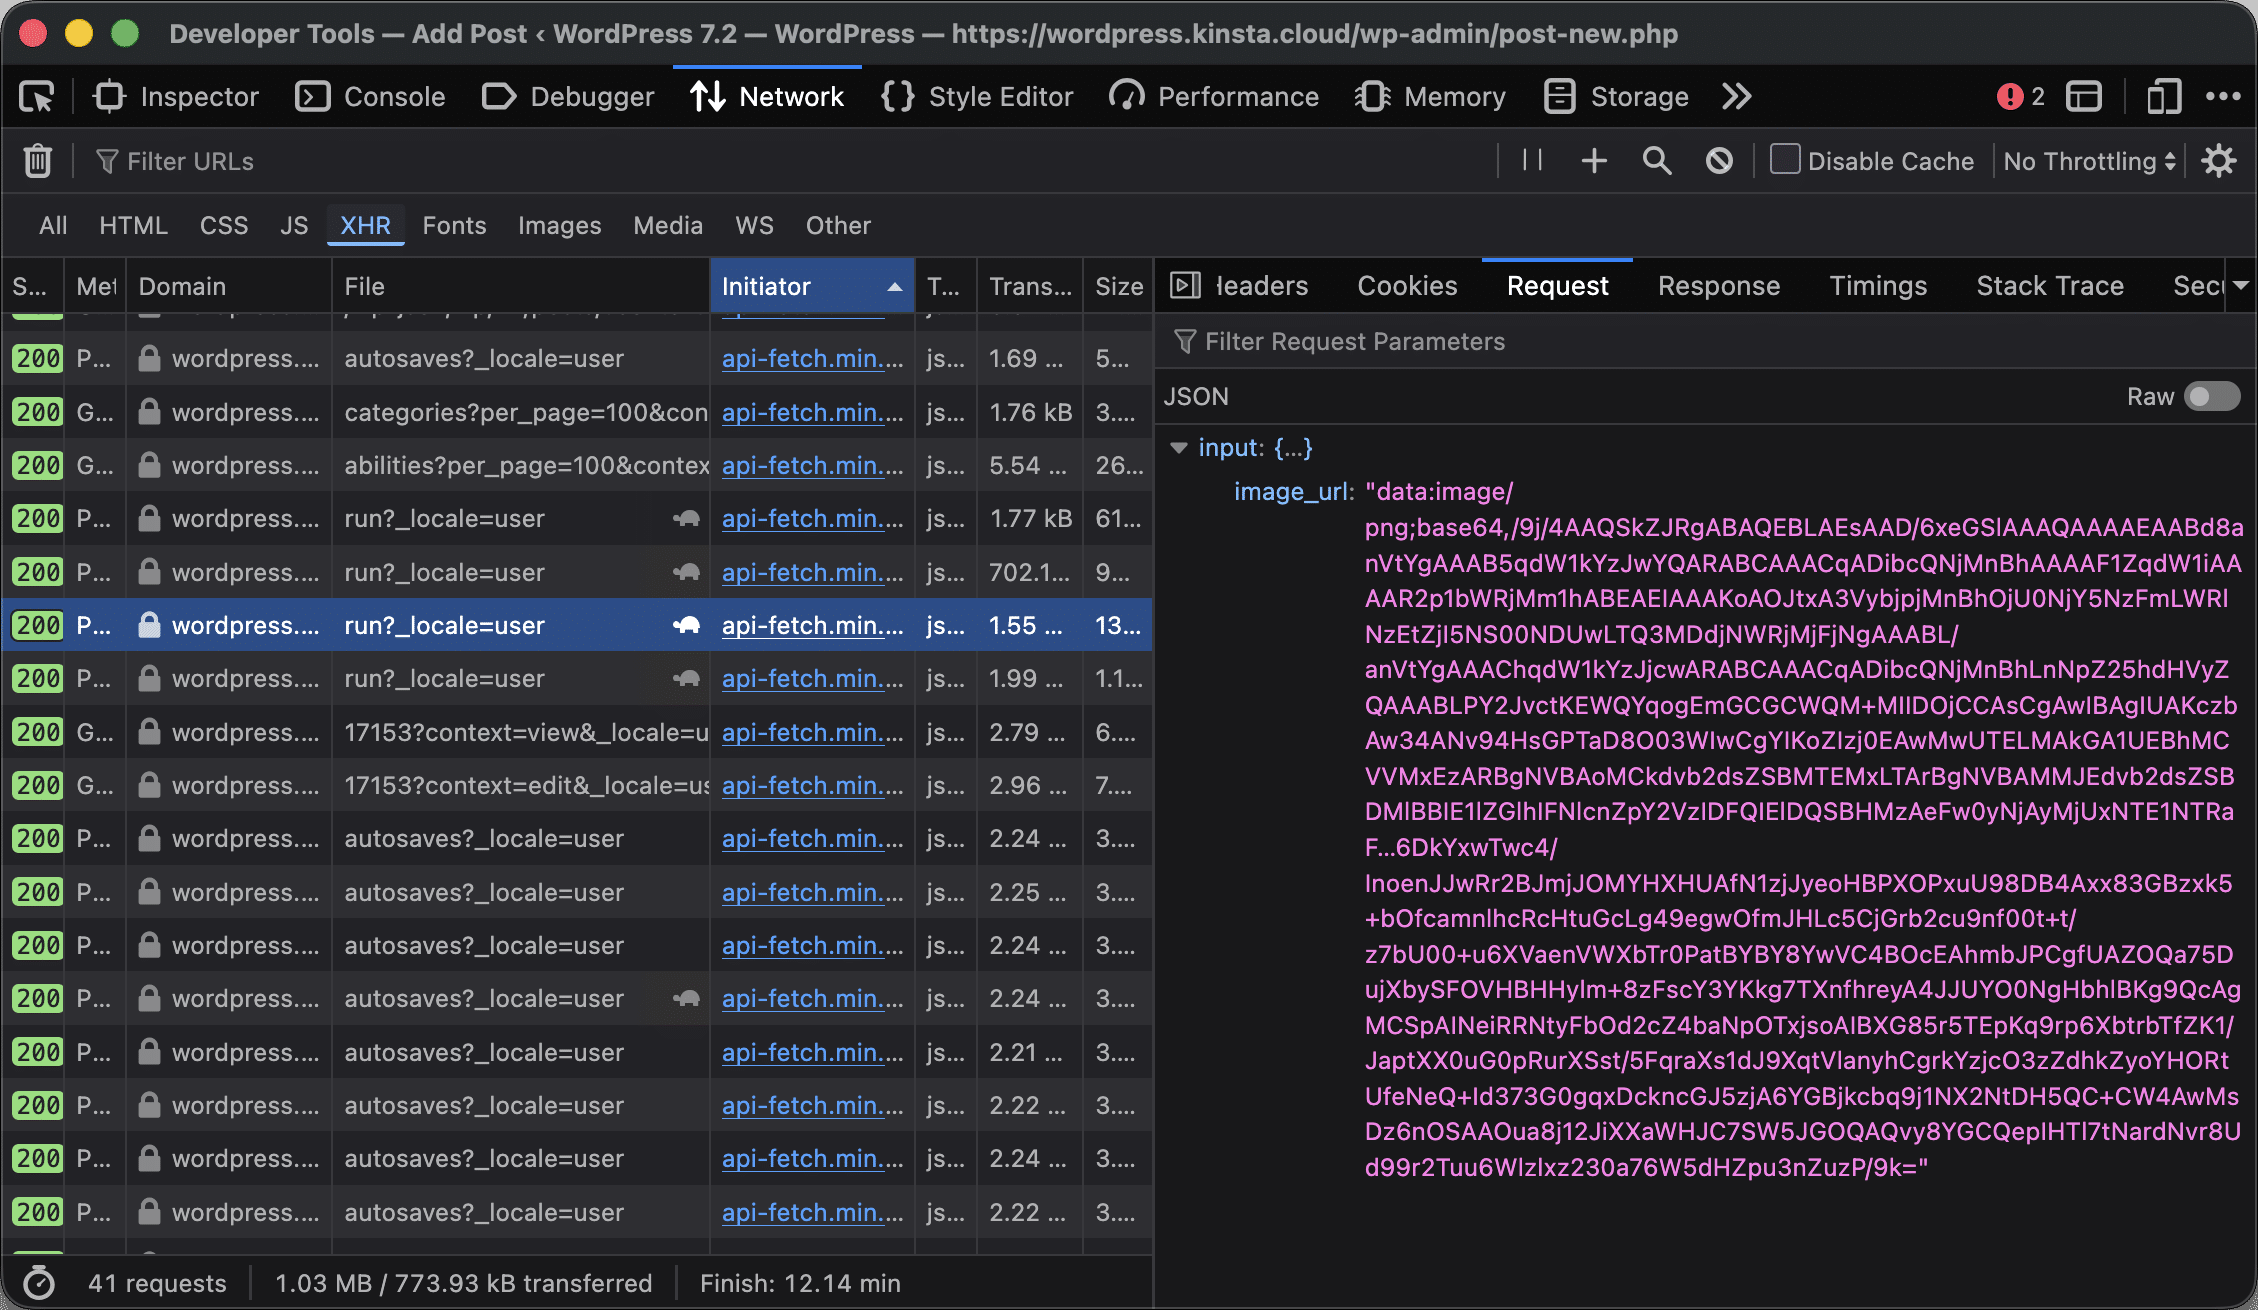This screenshot has height=1310, width=2258.
Task: Sort by the Size column header
Action: 1118,286
